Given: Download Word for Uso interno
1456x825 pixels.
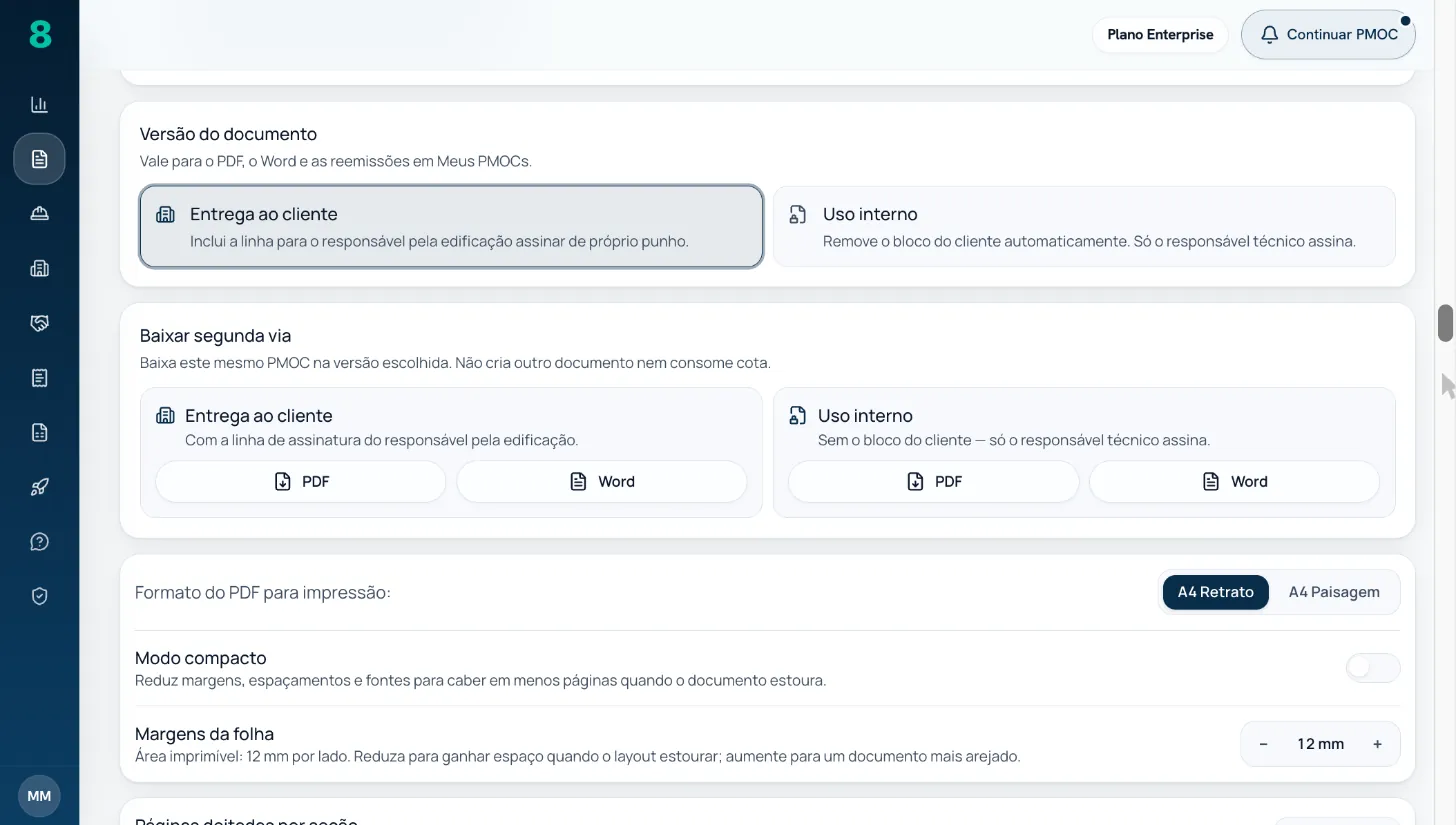Looking at the screenshot, I should point(1234,481).
